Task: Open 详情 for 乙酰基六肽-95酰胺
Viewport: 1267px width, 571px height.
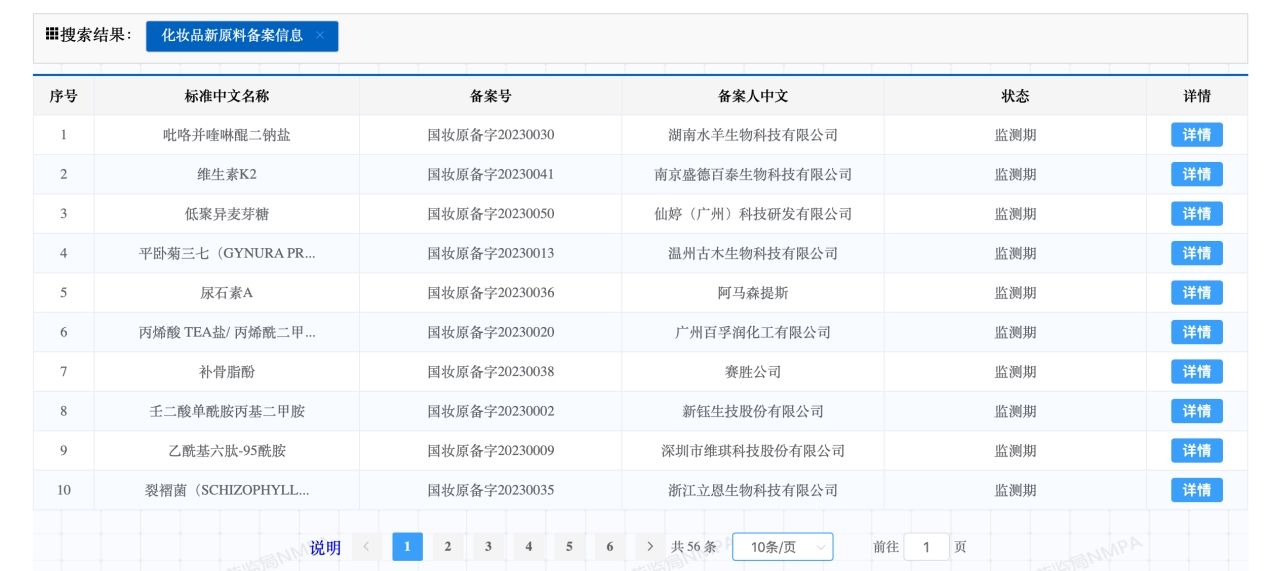Action: click(1196, 451)
